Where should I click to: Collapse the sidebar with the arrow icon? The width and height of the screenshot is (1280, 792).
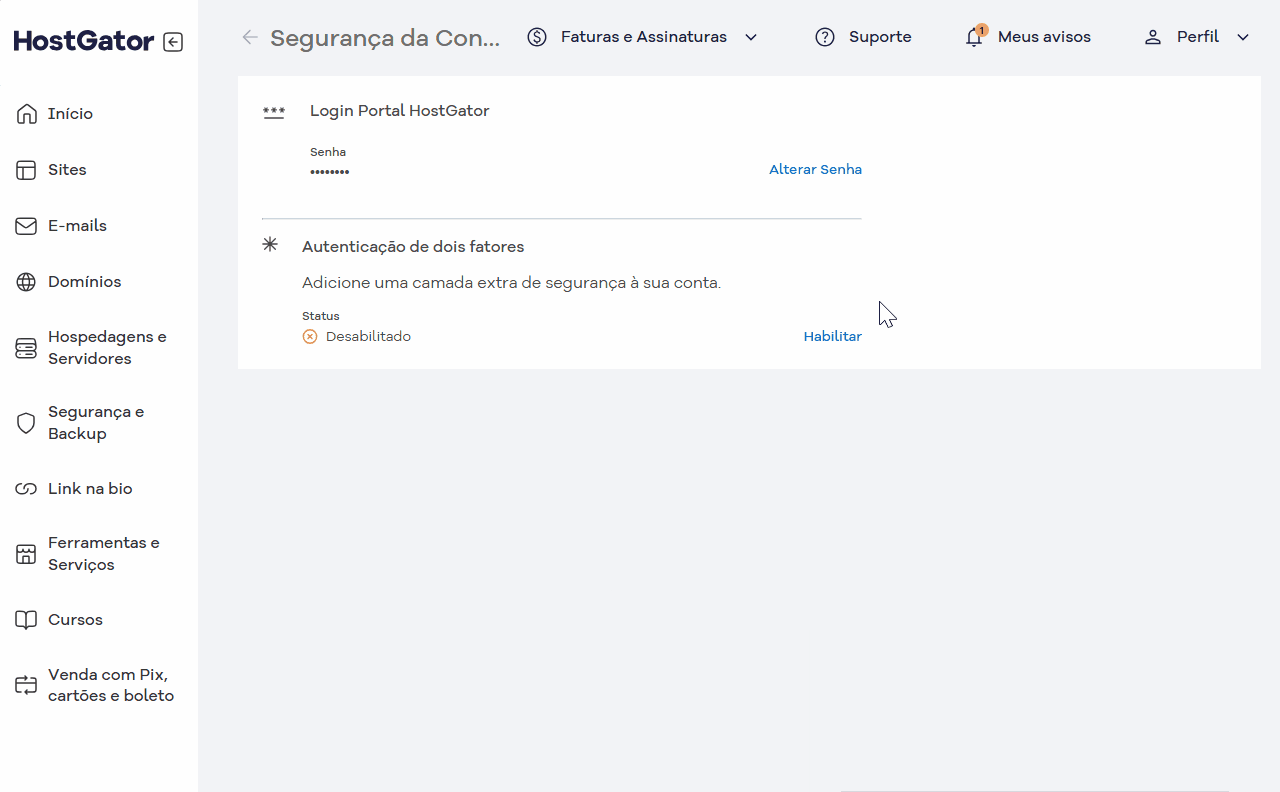[173, 42]
